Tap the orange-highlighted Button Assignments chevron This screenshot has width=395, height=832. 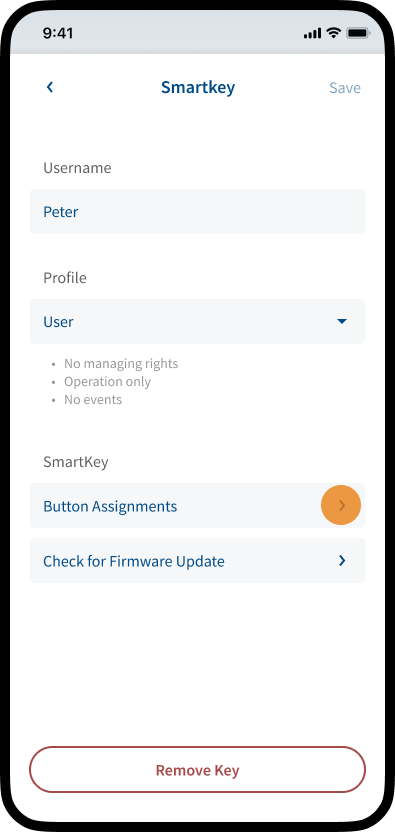(341, 505)
